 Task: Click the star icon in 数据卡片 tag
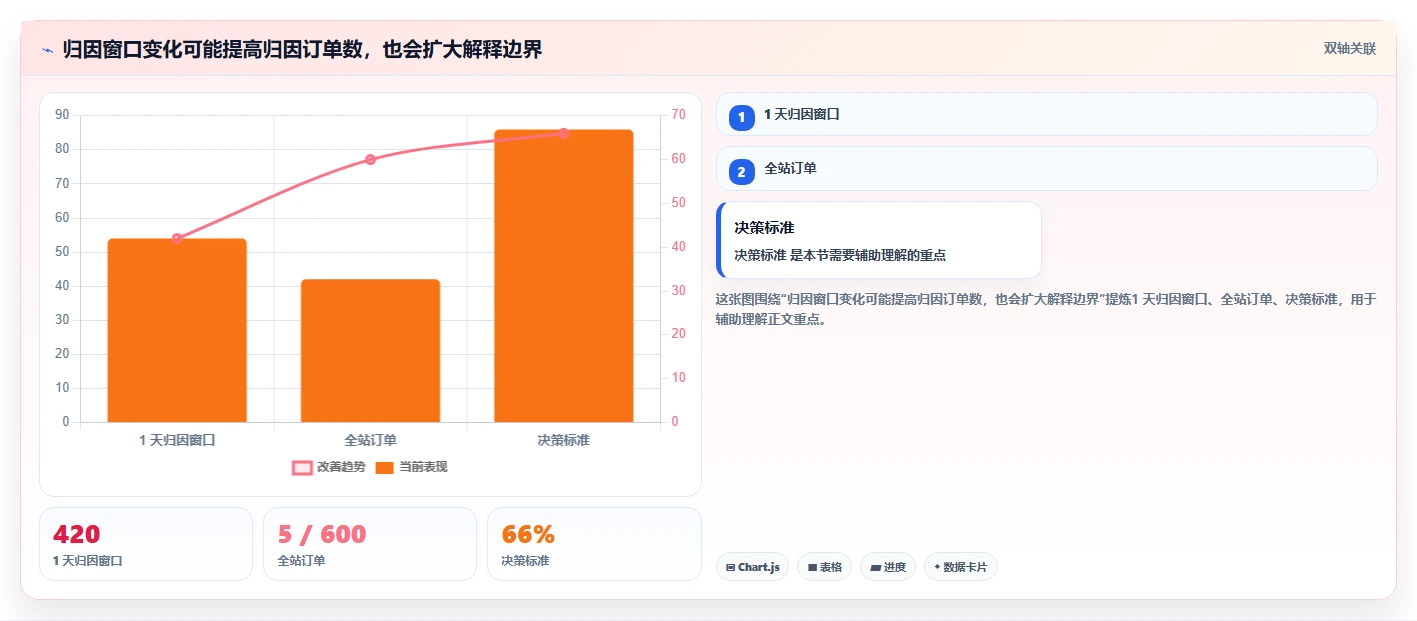pos(937,567)
